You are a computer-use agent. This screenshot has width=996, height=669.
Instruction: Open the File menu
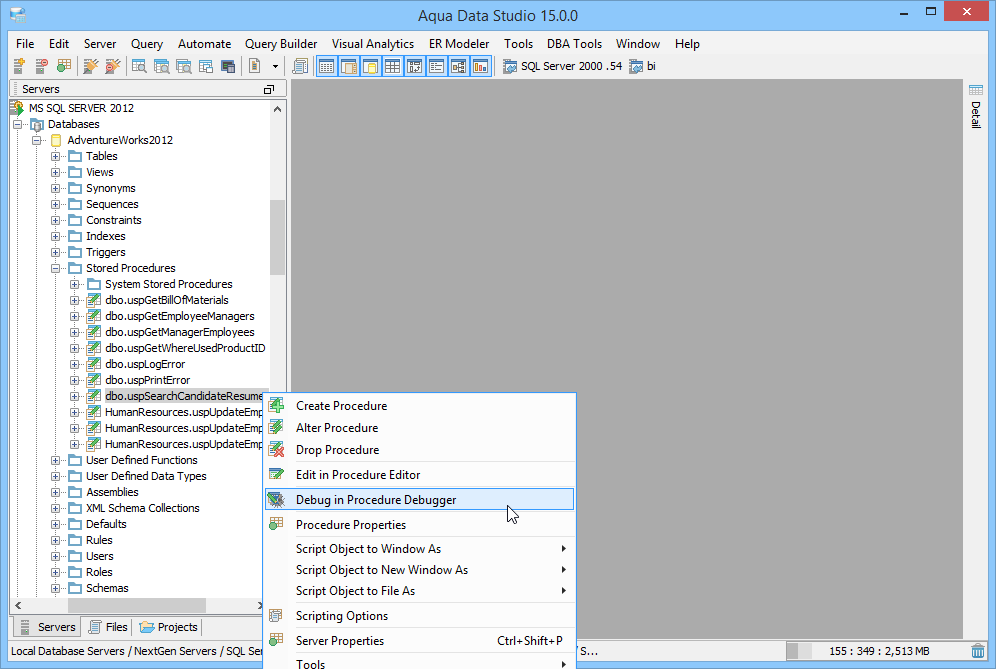coord(25,44)
